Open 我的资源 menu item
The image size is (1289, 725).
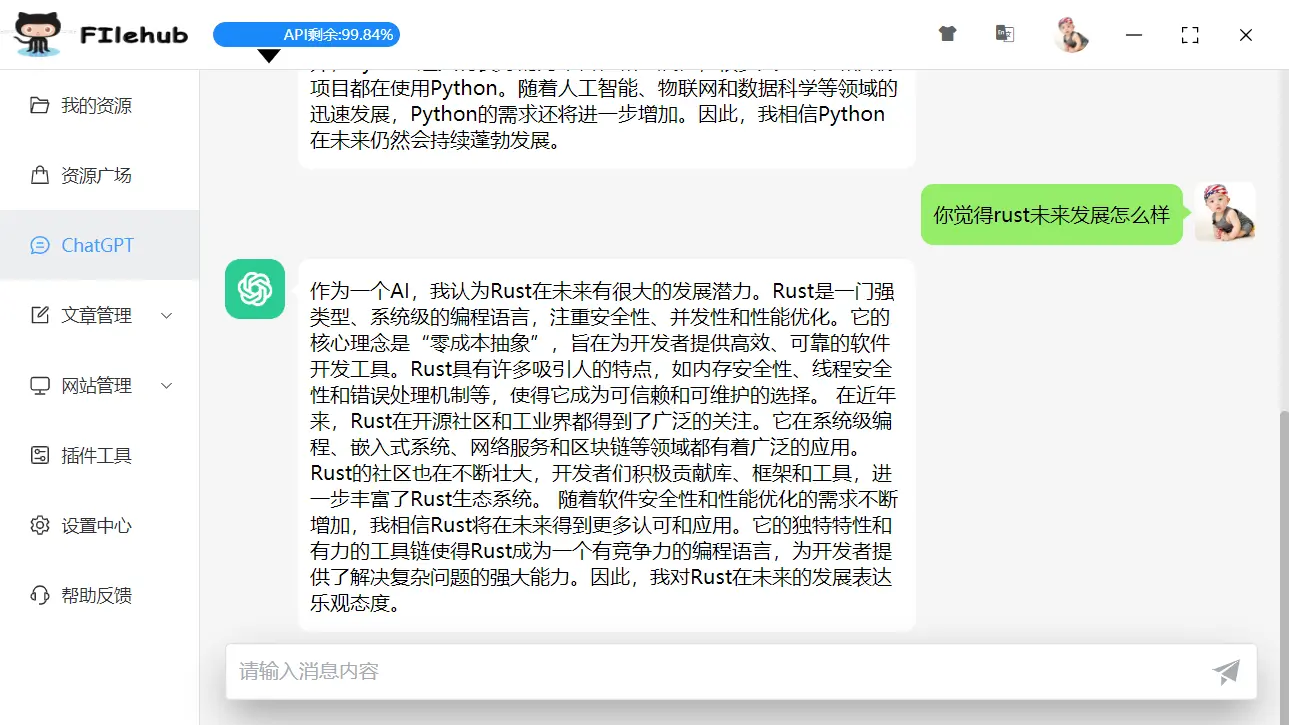click(100, 105)
